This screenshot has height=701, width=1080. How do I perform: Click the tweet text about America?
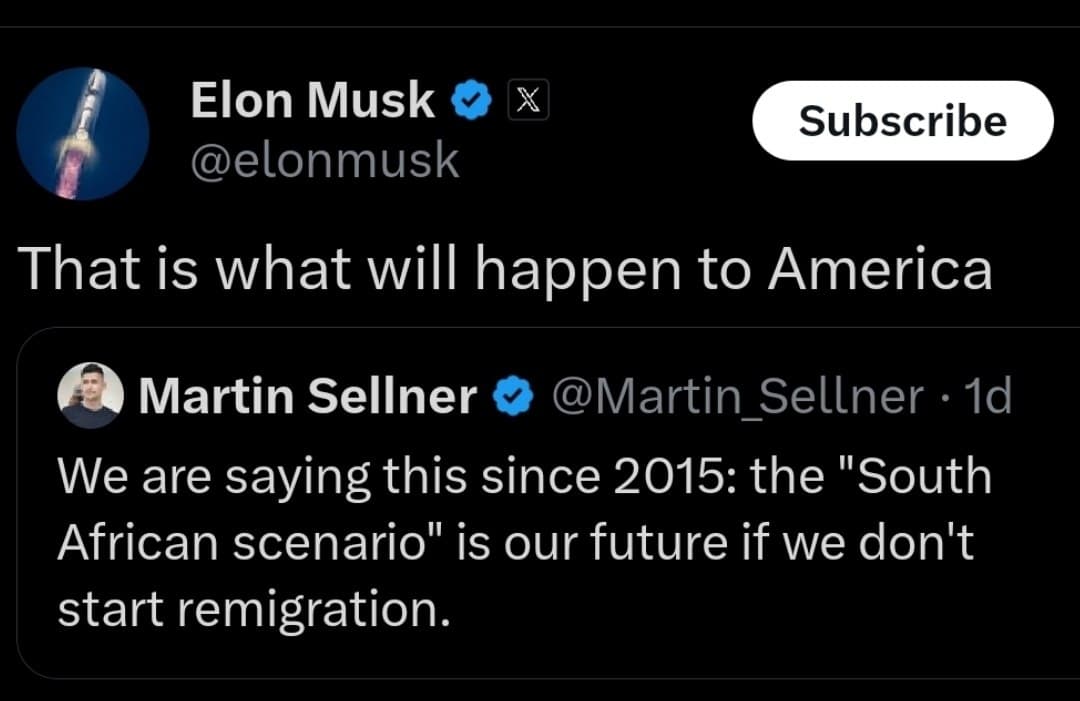505,267
